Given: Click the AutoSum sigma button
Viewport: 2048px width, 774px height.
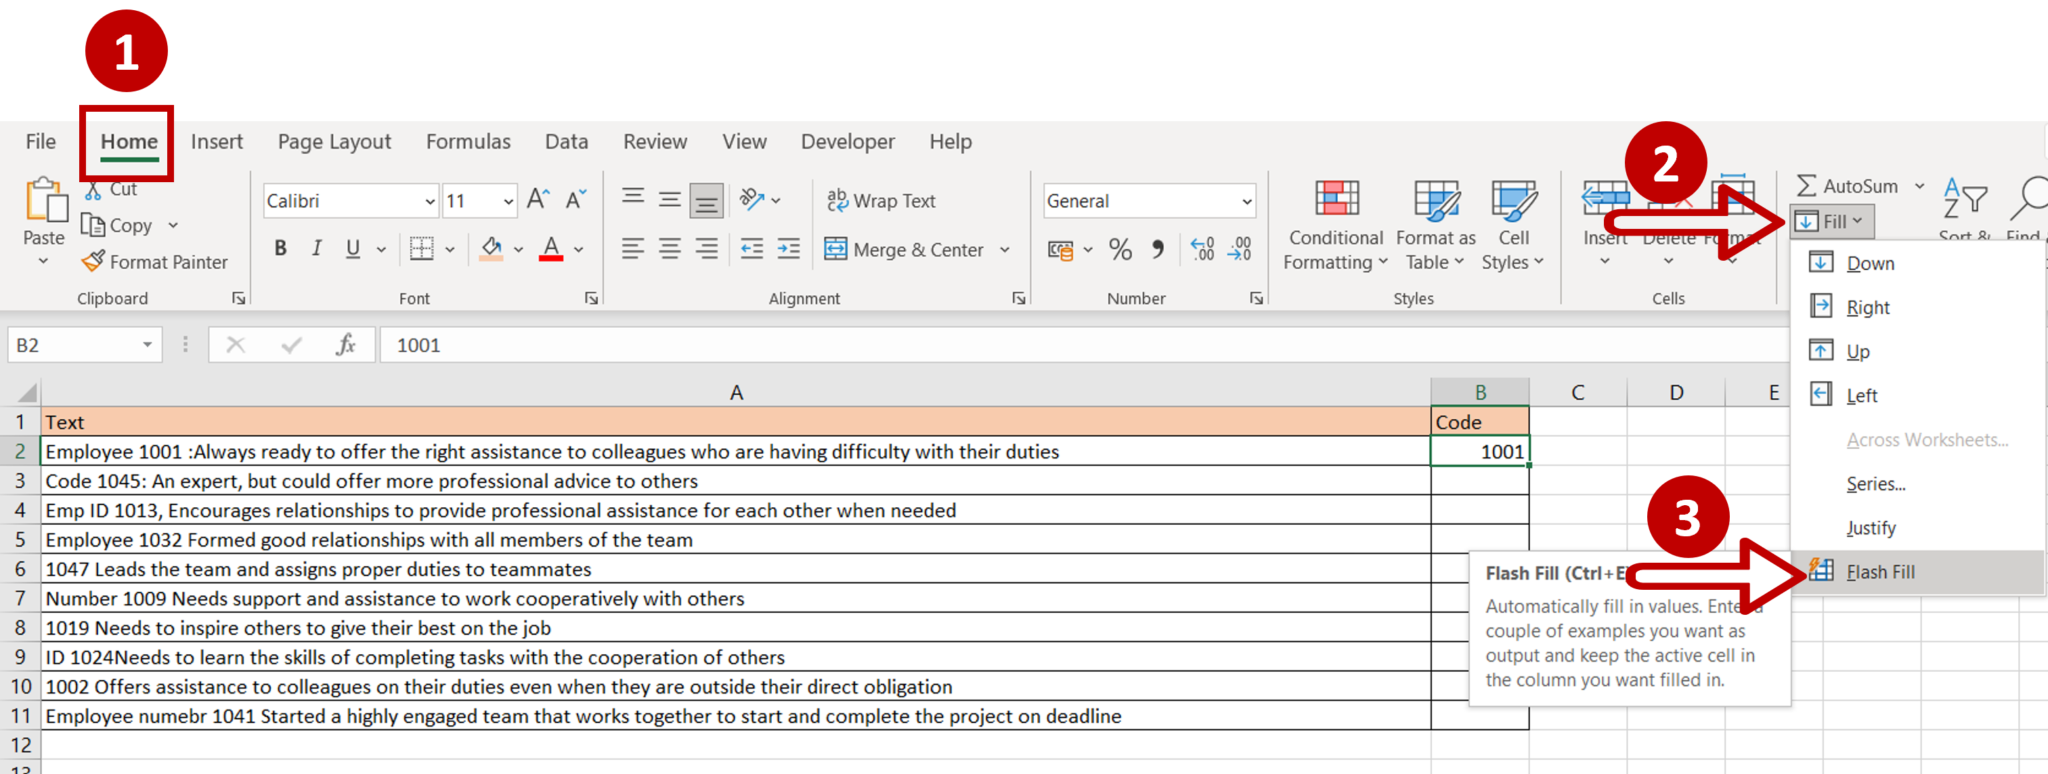Looking at the screenshot, I should (1847, 186).
